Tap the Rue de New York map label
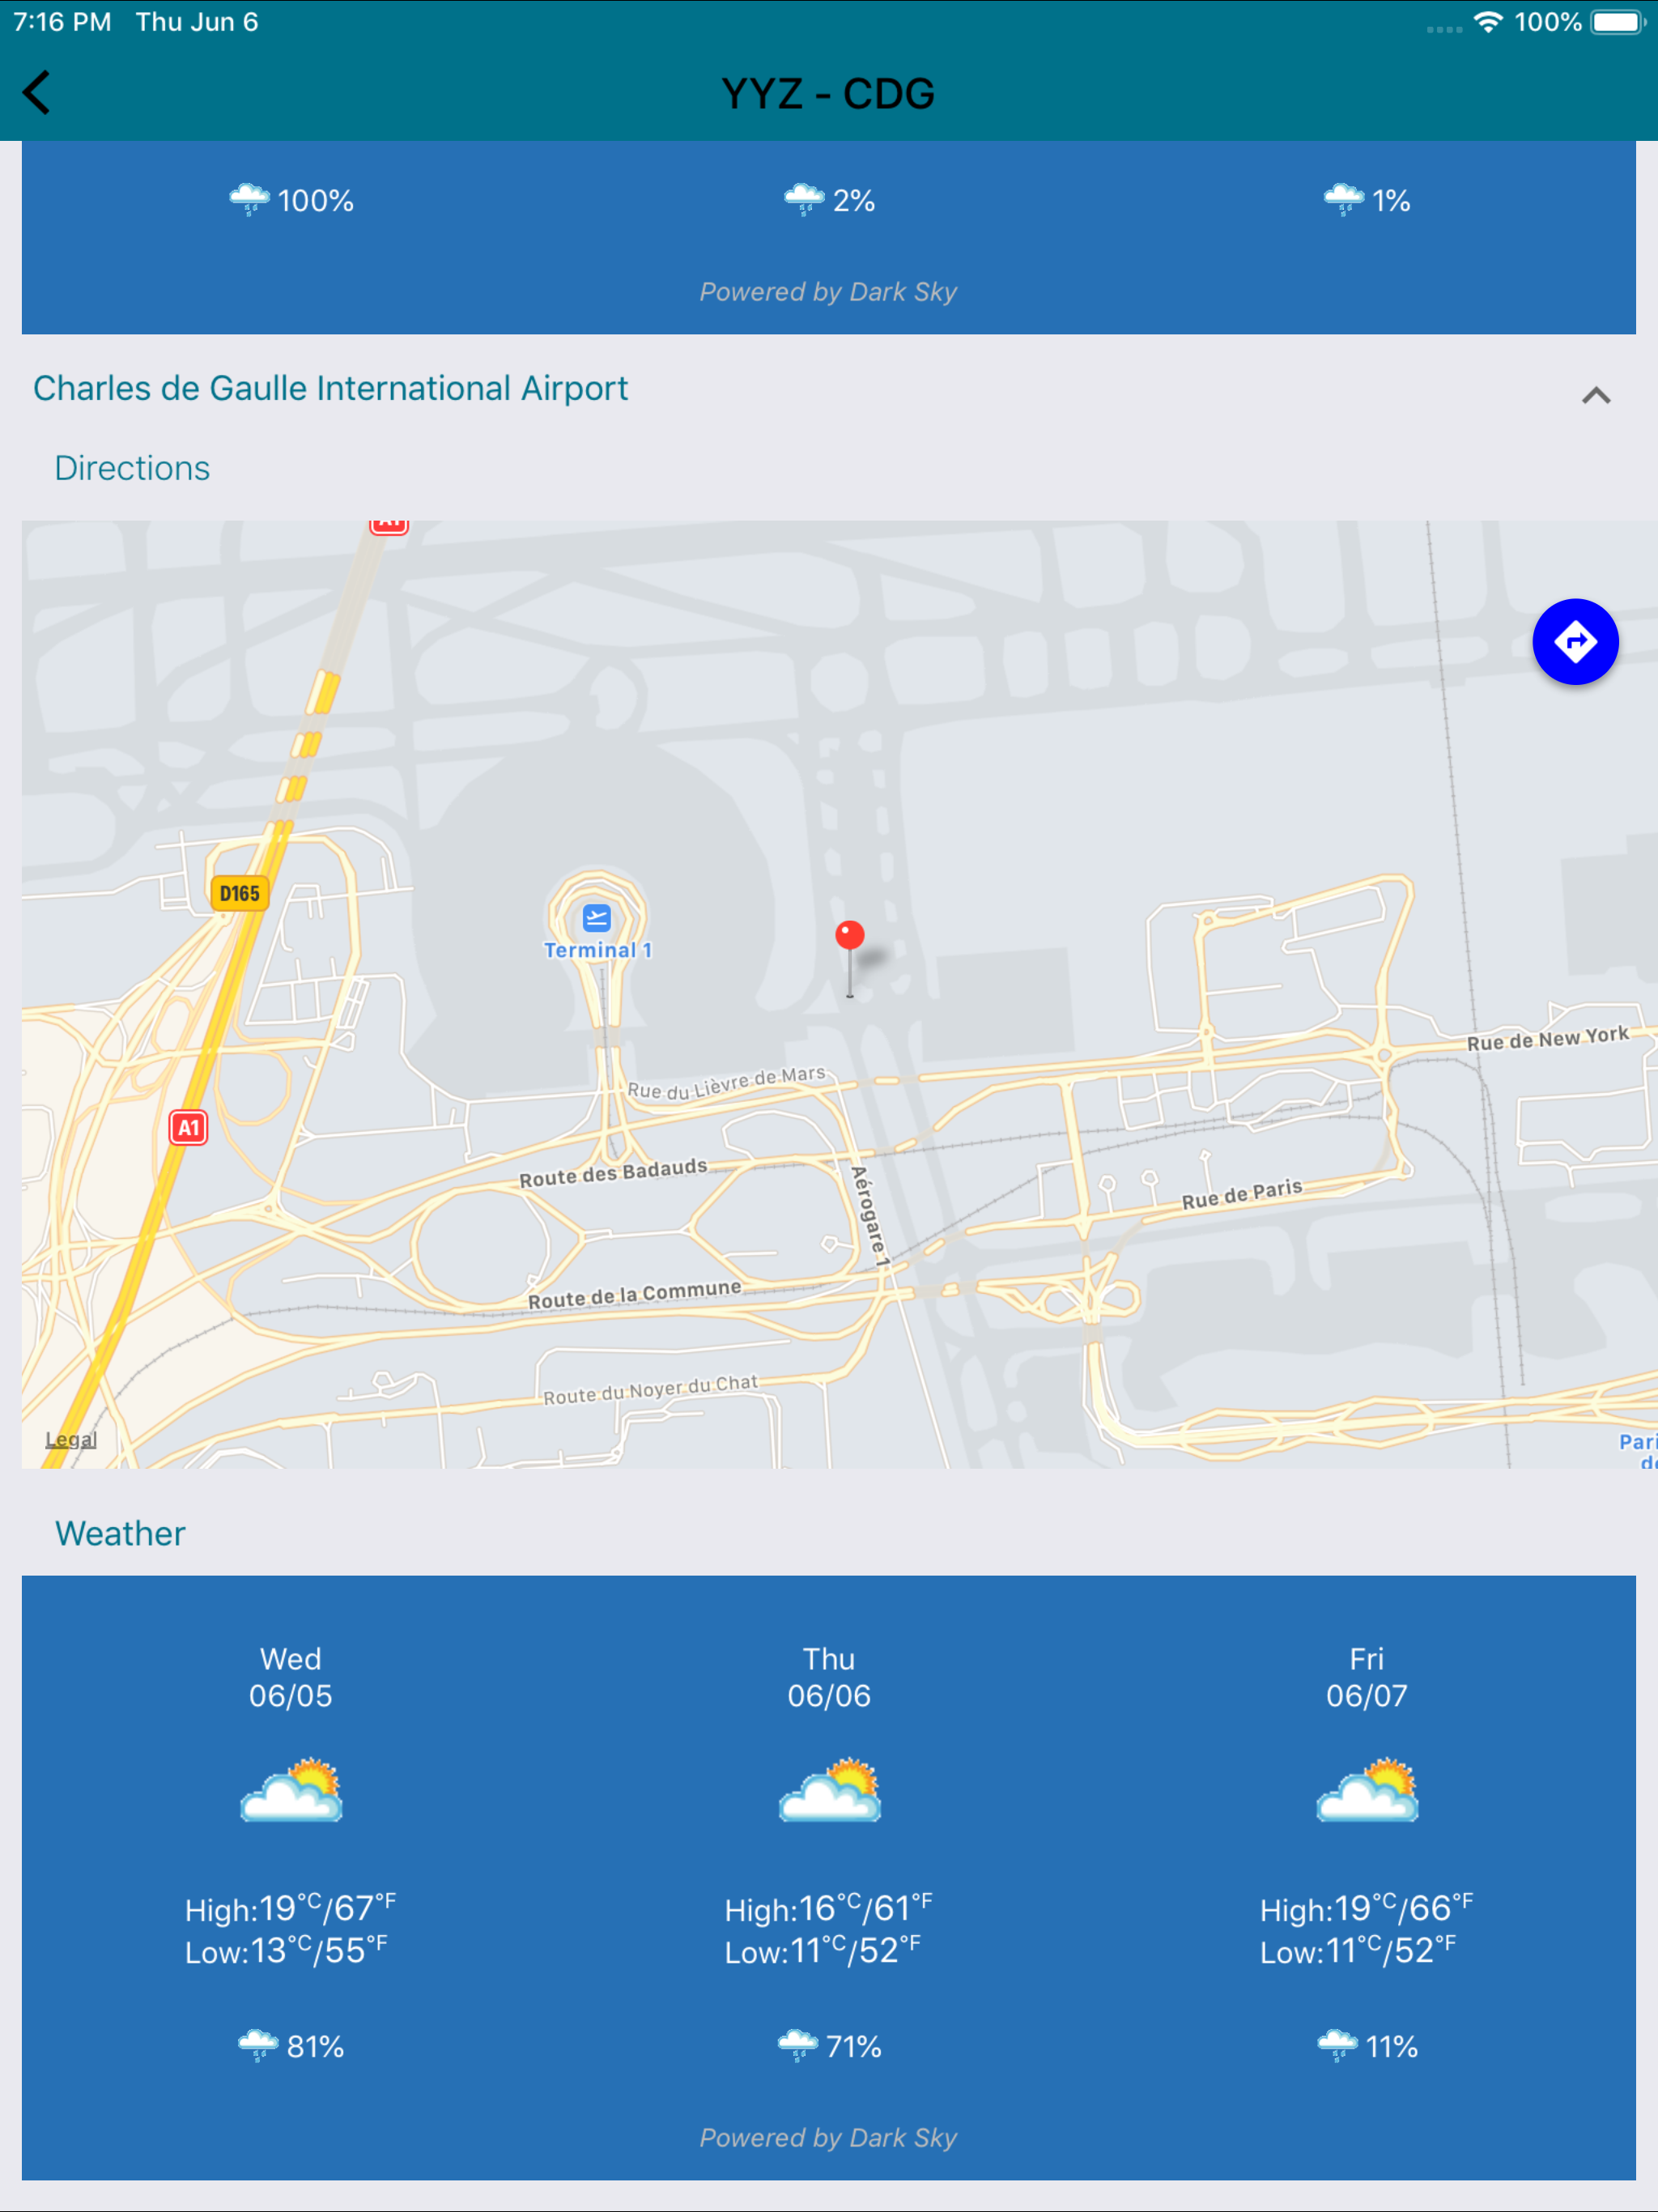 pos(1547,1038)
